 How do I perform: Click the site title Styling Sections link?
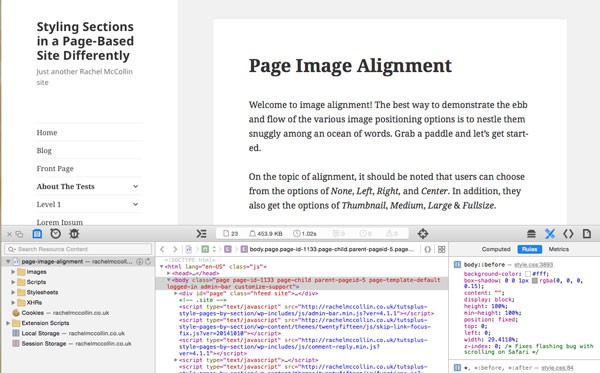(x=85, y=41)
